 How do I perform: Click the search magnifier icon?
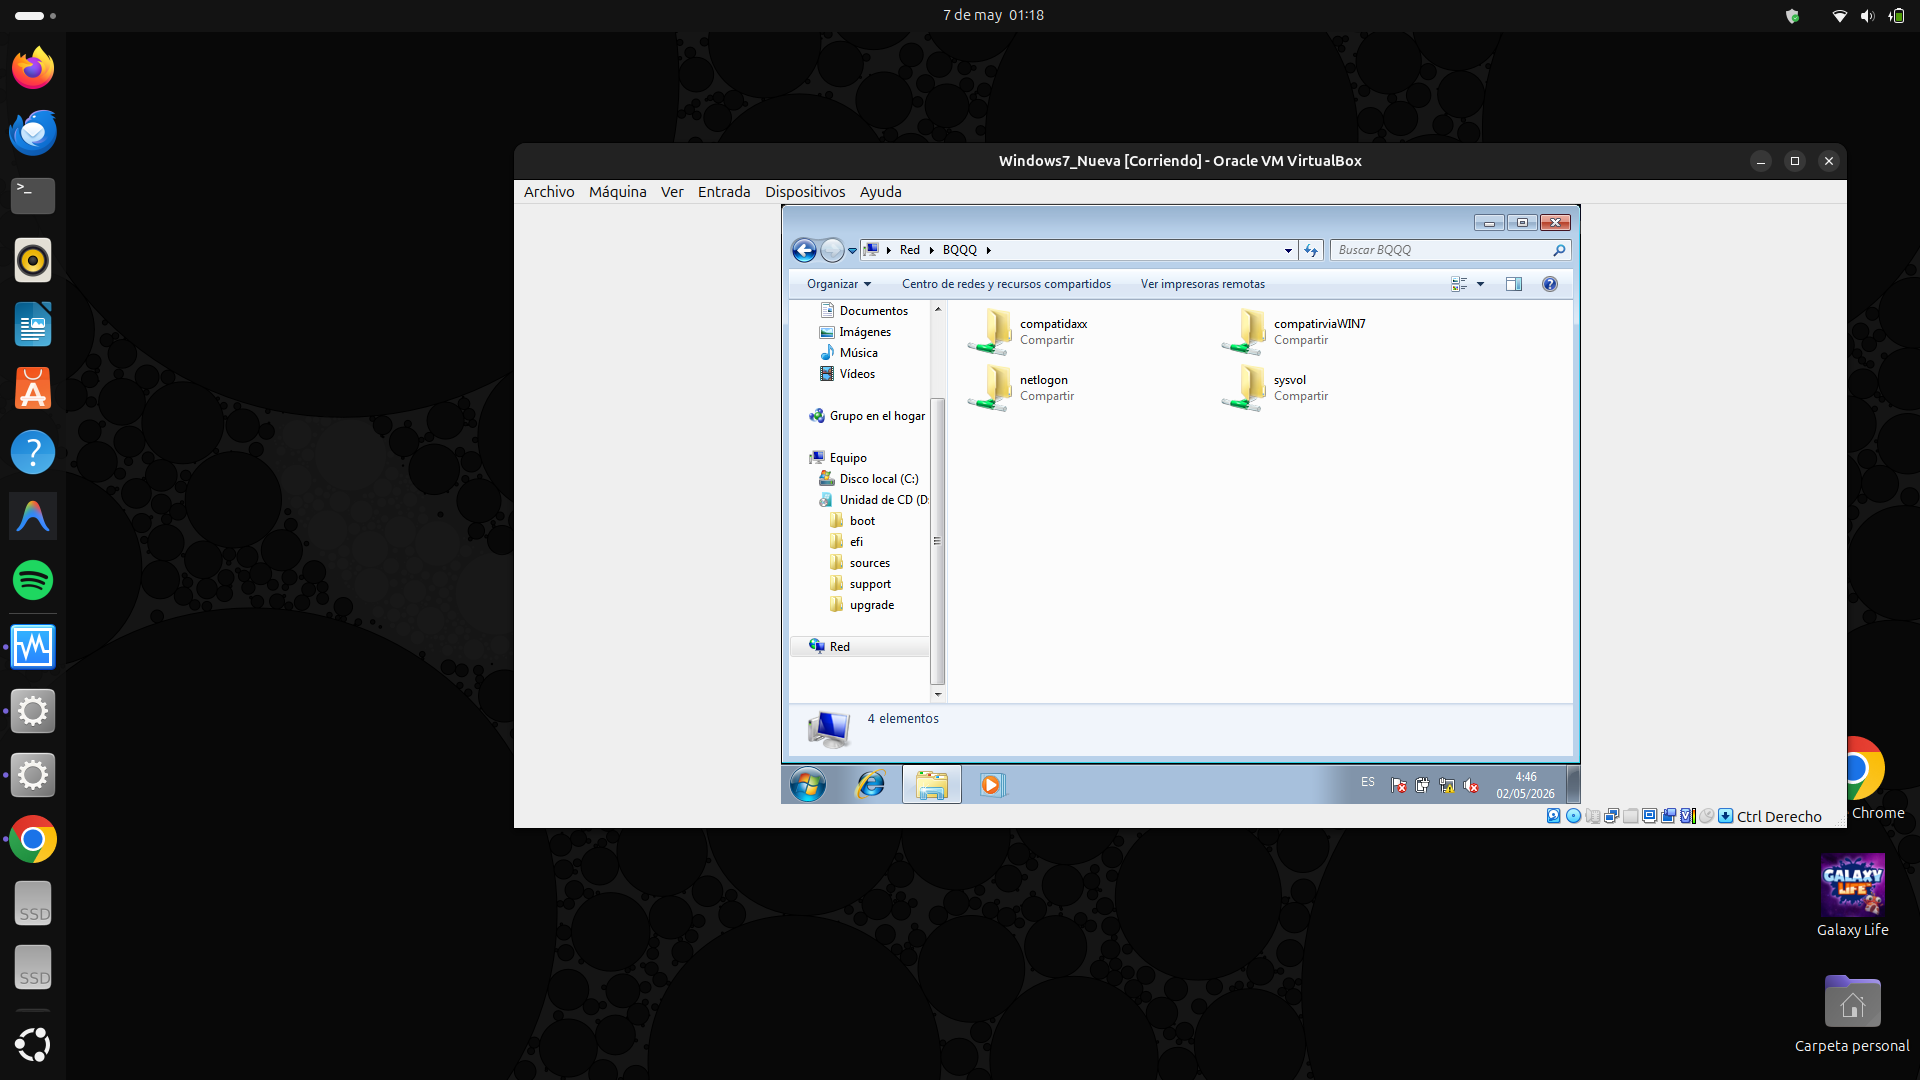[1559, 250]
